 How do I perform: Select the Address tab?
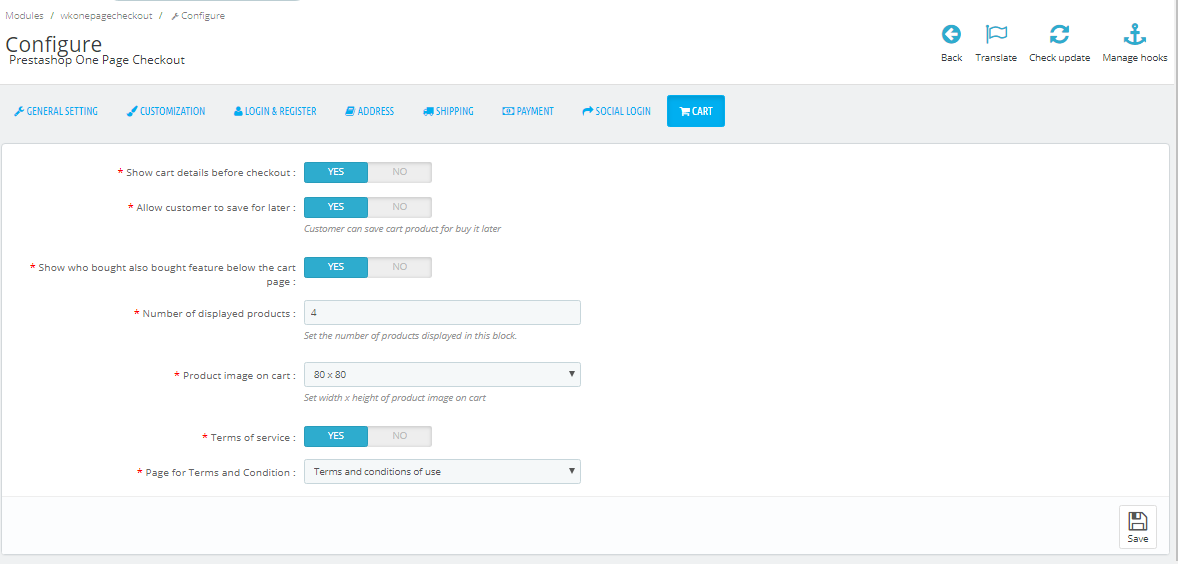pyautogui.click(x=369, y=111)
